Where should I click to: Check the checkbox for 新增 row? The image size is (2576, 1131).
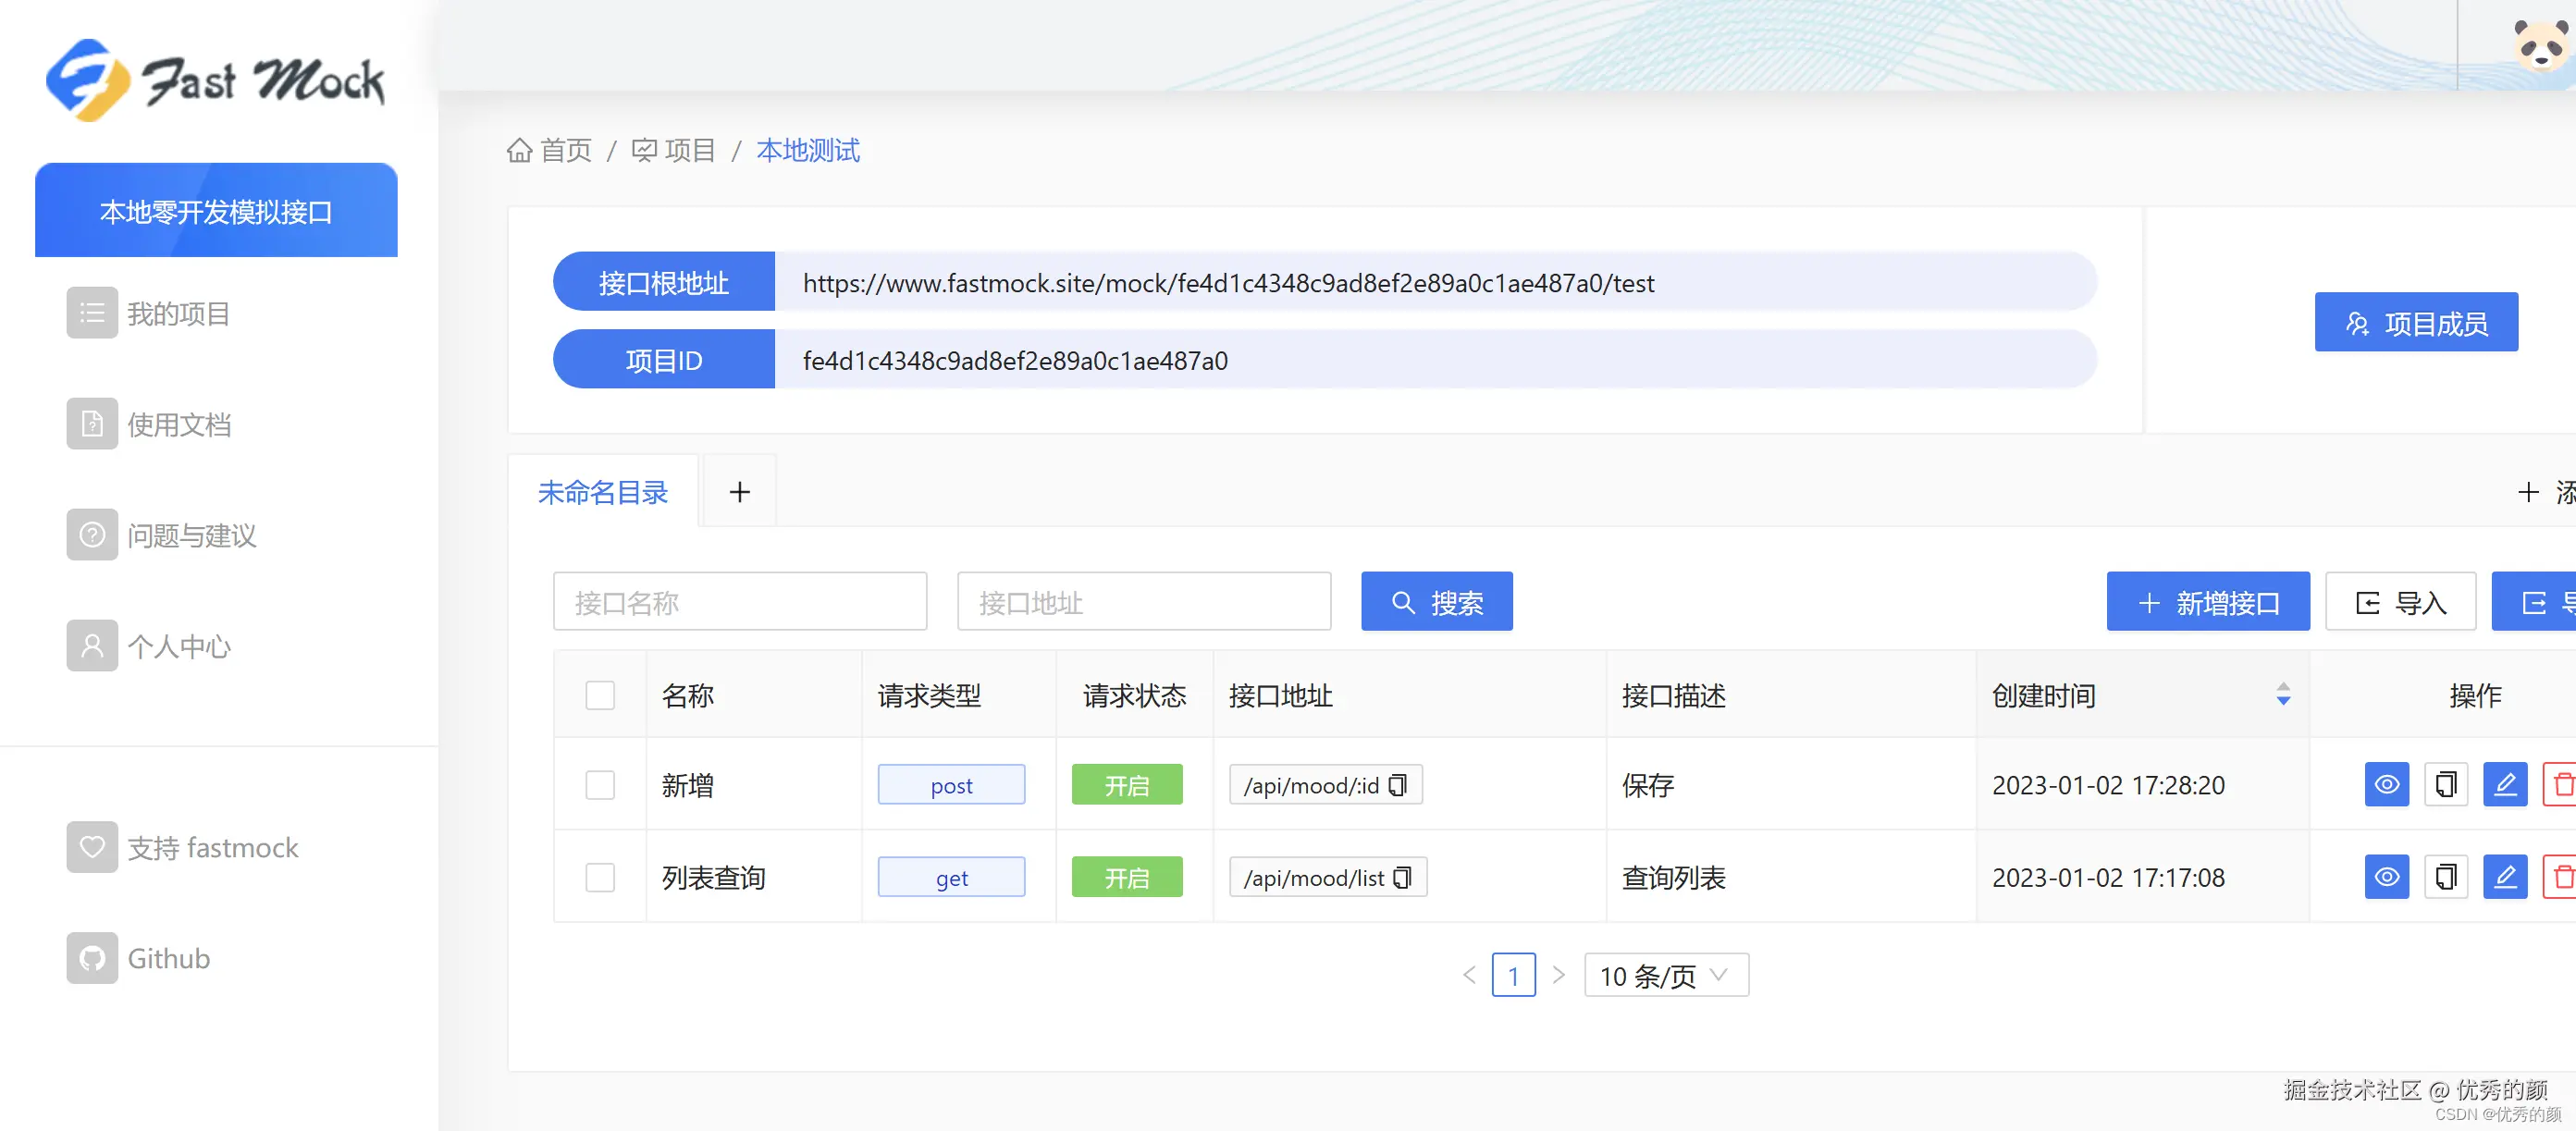coord(600,785)
